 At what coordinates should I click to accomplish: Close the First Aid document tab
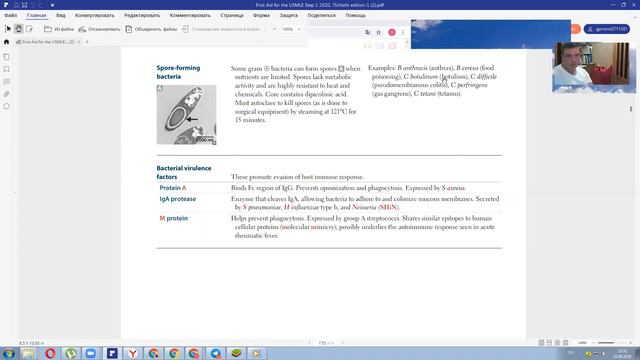pos(79,42)
